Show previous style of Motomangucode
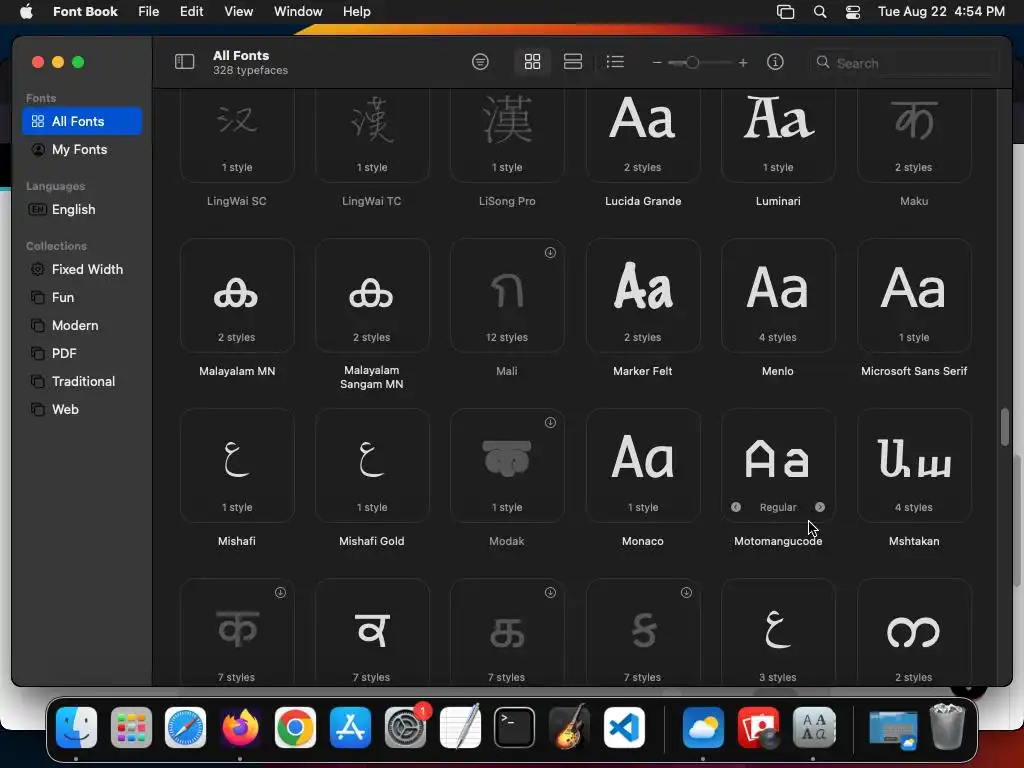This screenshot has height=768, width=1024. tap(736, 507)
